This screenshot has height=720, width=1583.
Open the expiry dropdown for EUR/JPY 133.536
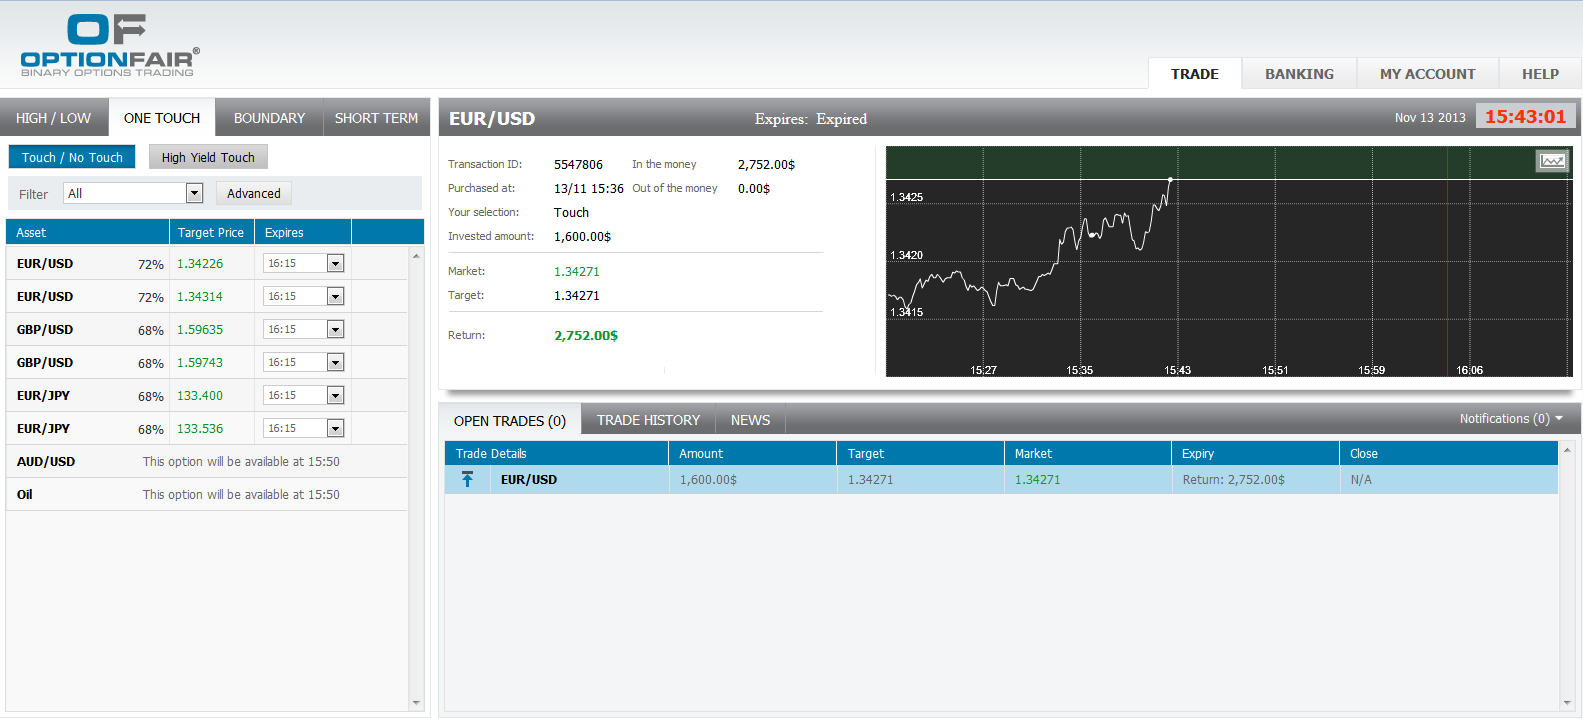tap(335, 428)
